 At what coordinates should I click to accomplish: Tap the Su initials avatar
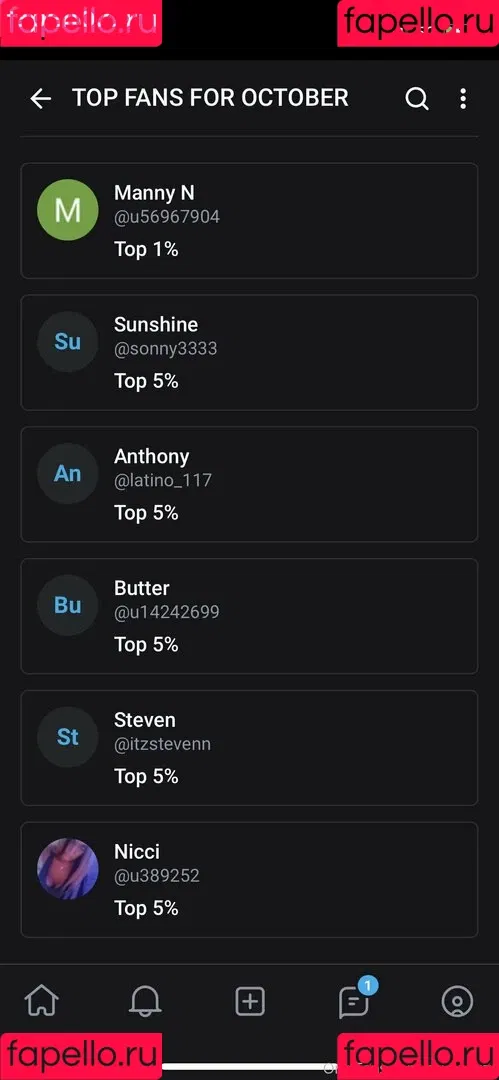[x=68, y=342]
